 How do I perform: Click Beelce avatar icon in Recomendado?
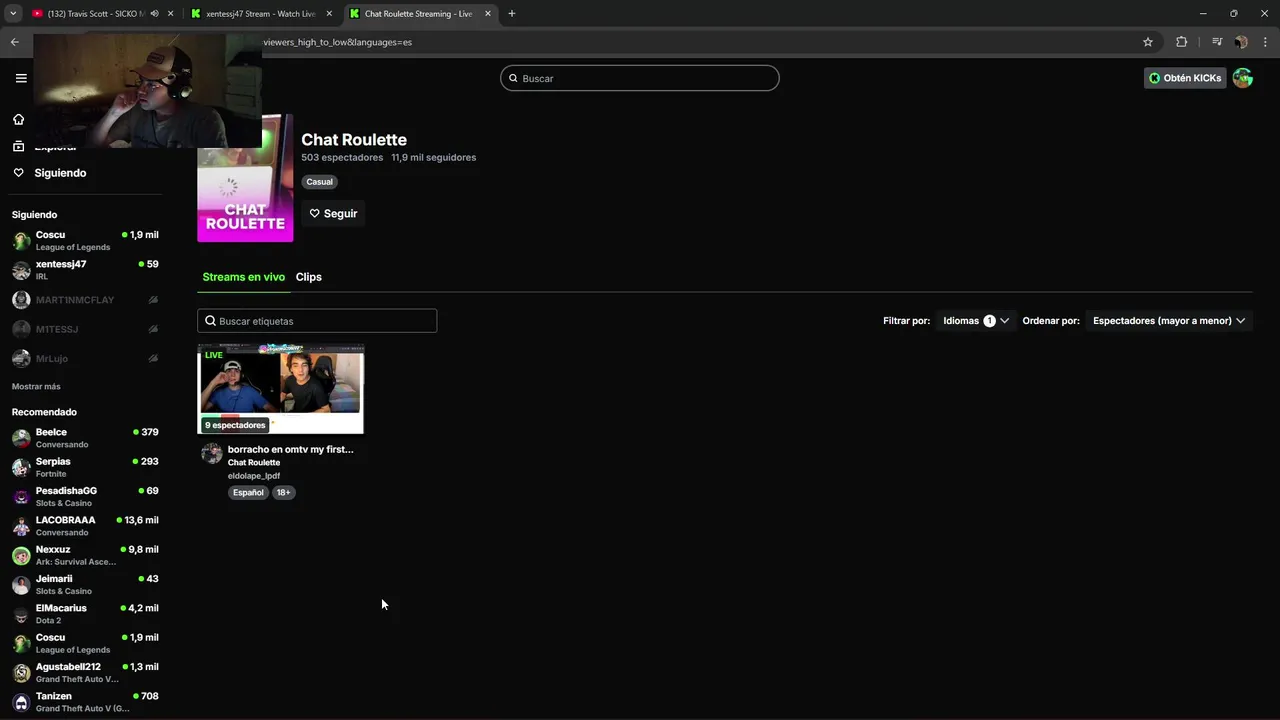[x=21, y=438]
